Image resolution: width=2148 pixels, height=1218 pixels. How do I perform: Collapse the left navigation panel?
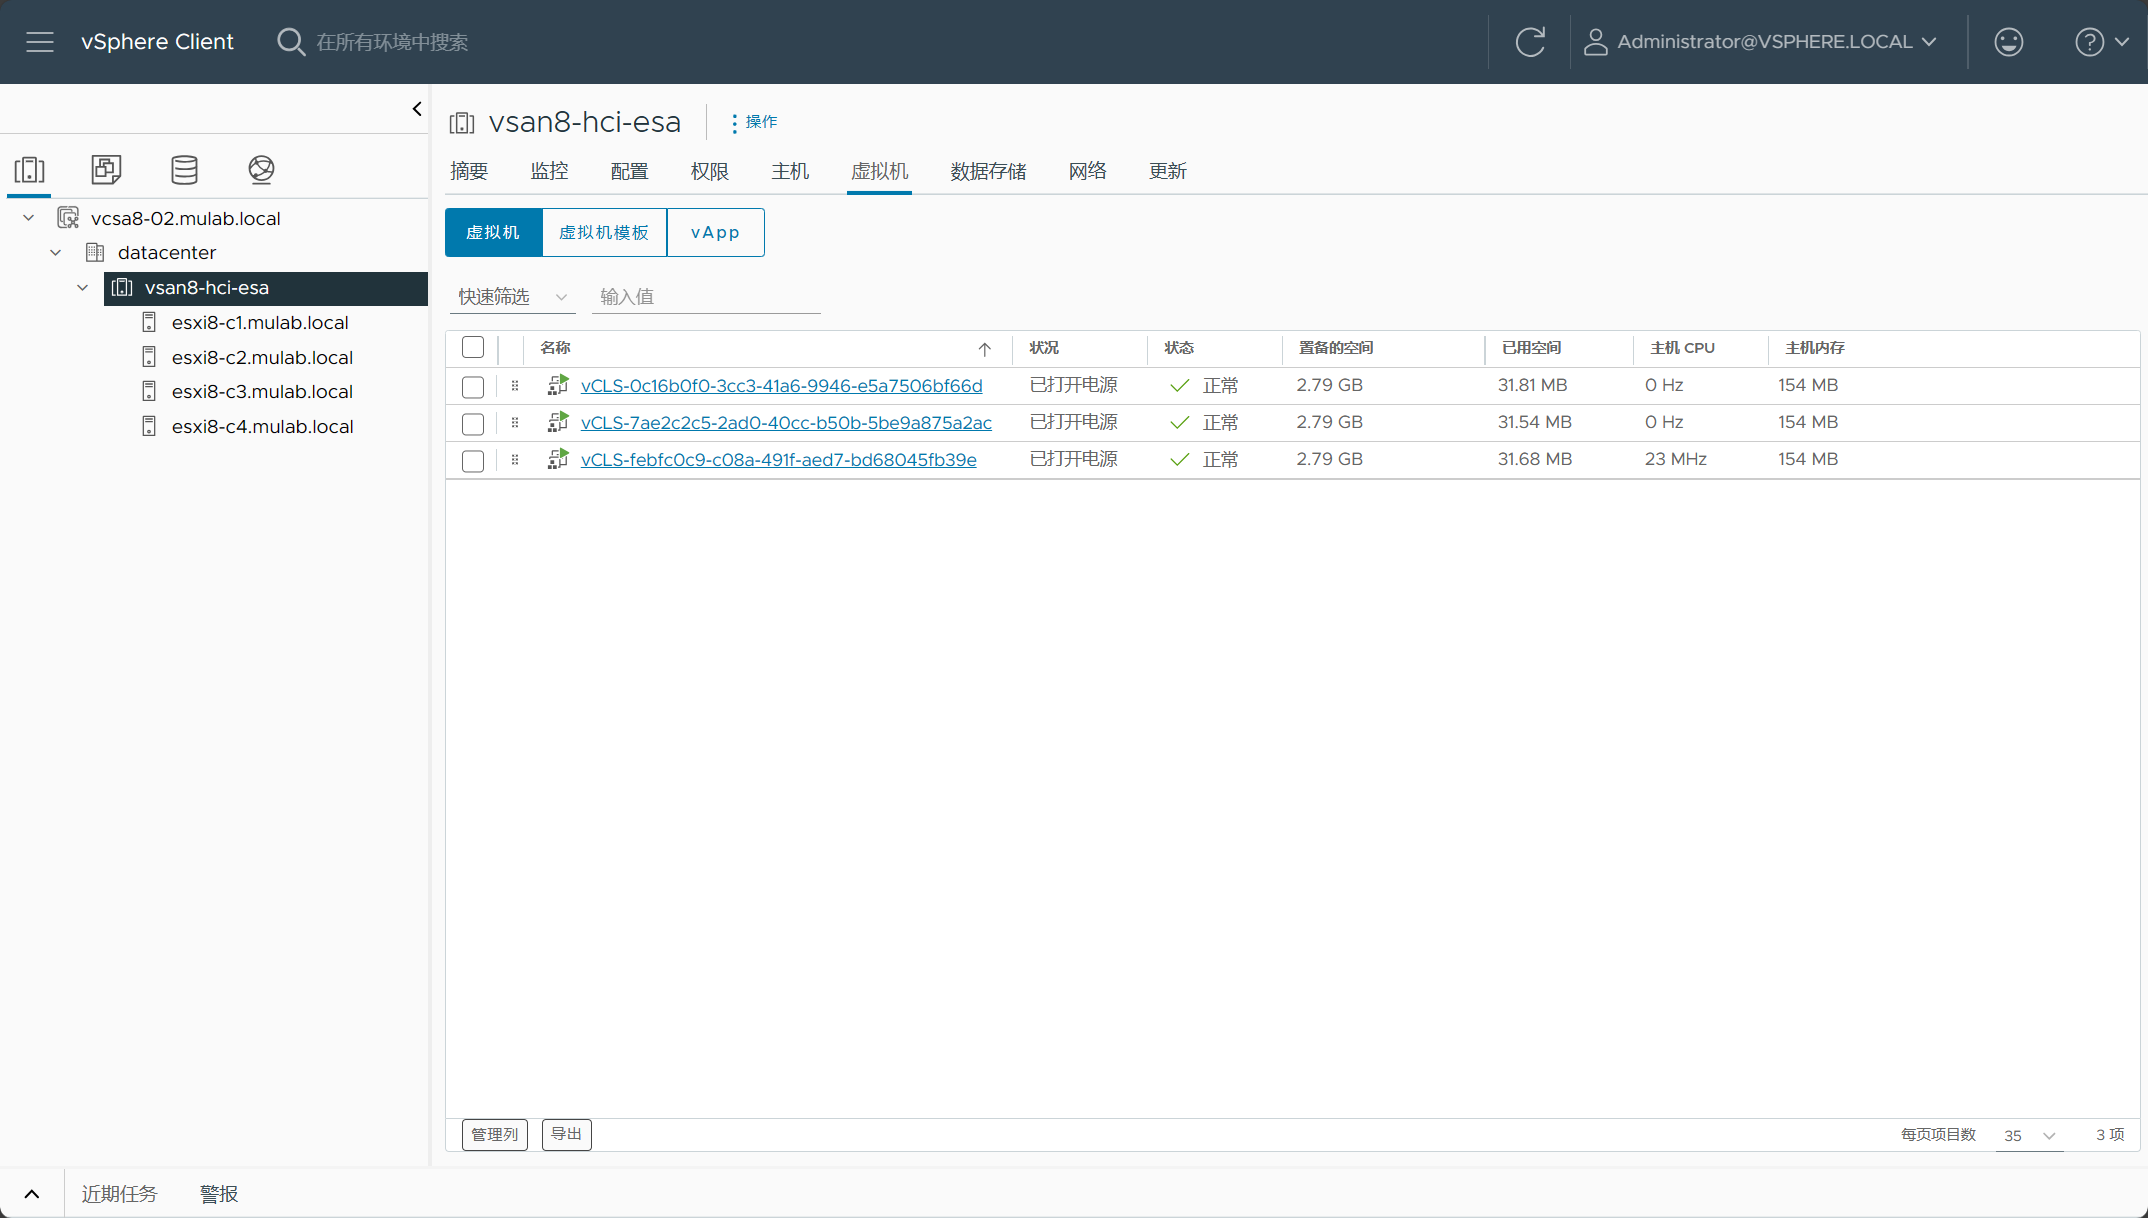(417, 109)
